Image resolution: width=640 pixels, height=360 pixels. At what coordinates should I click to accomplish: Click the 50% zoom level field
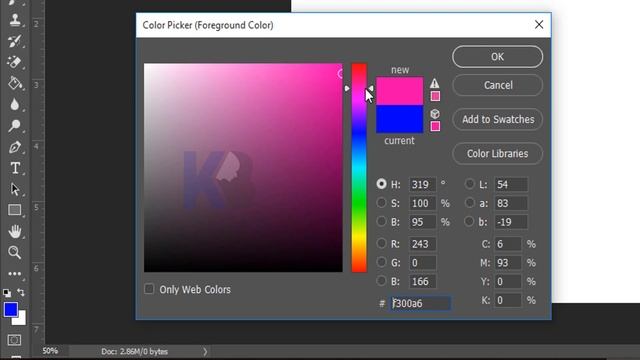coord(51,351)
